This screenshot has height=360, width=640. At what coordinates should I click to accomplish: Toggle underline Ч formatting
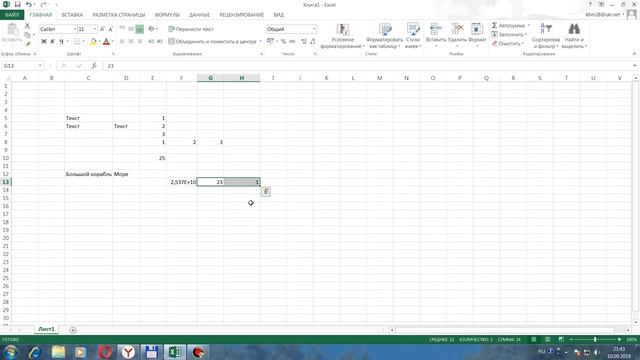coord(61,41)
